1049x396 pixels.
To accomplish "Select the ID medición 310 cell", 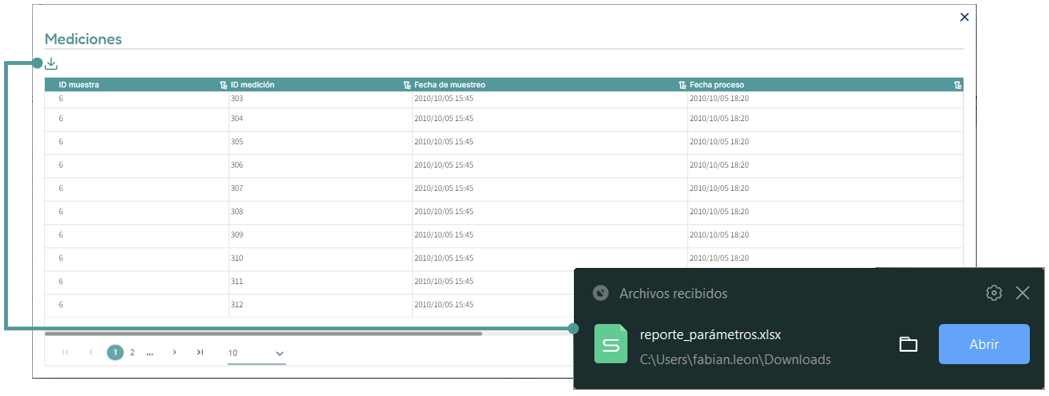I will (x=320, y=258).
